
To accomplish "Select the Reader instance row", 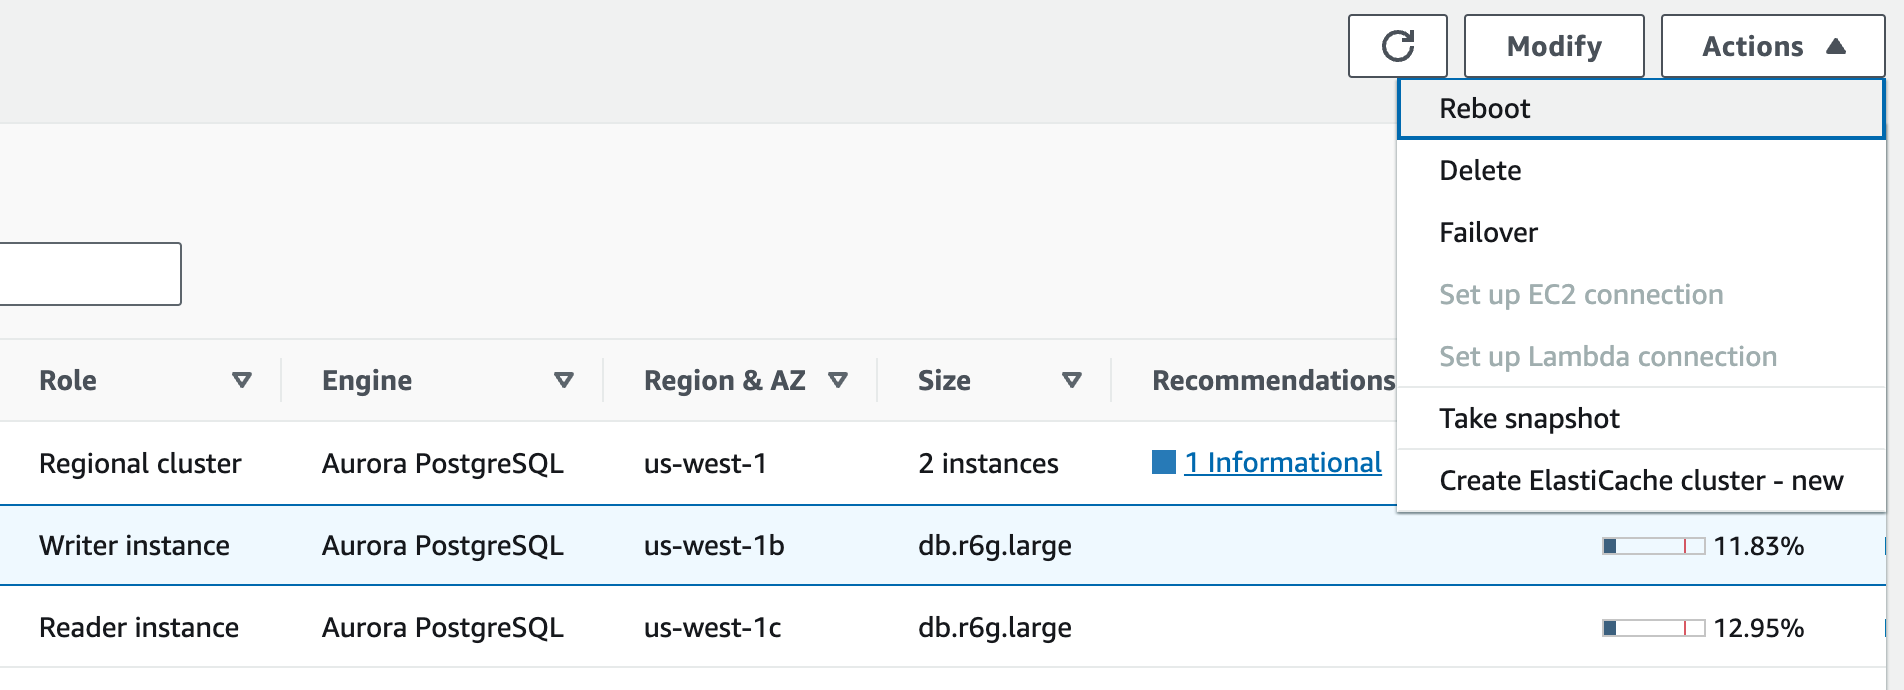I will coord(138,628).
